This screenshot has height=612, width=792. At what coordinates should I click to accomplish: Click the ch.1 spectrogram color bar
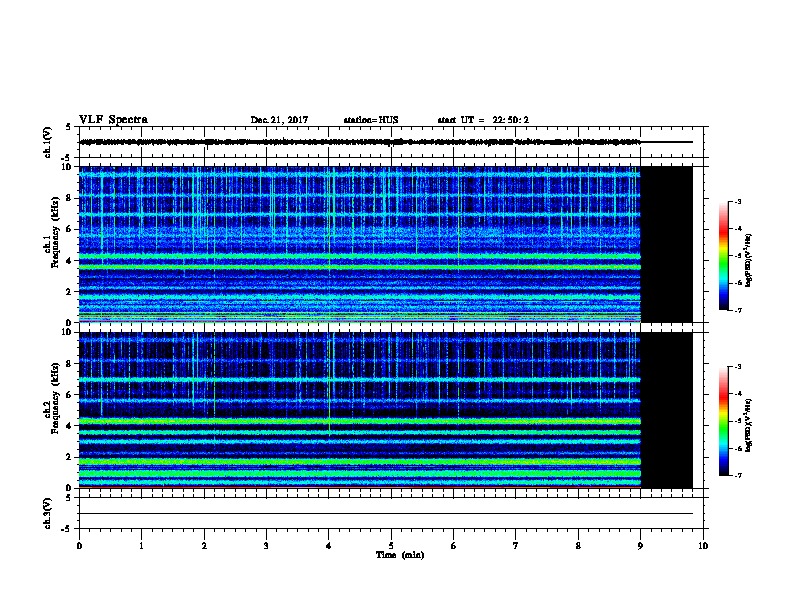coord(723,256)
